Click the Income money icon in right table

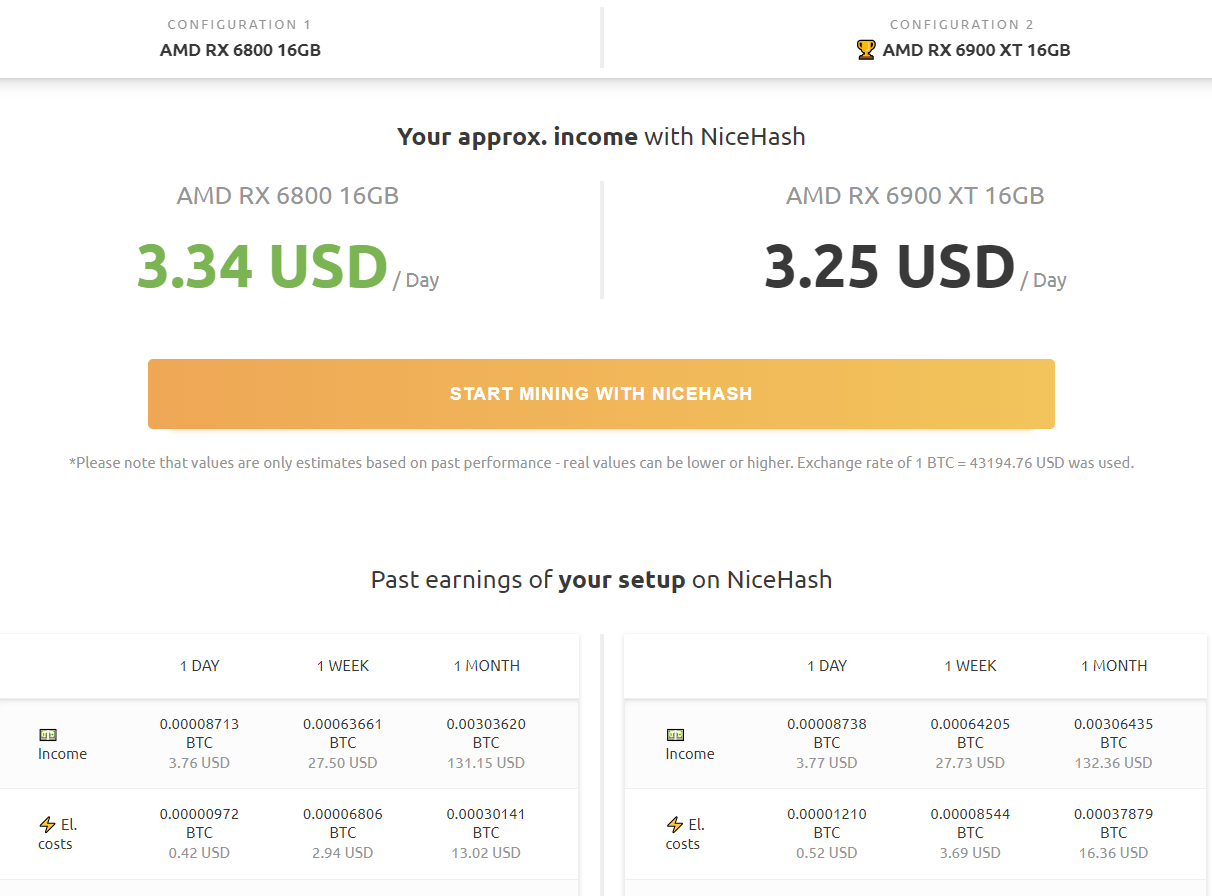[675, 735]
